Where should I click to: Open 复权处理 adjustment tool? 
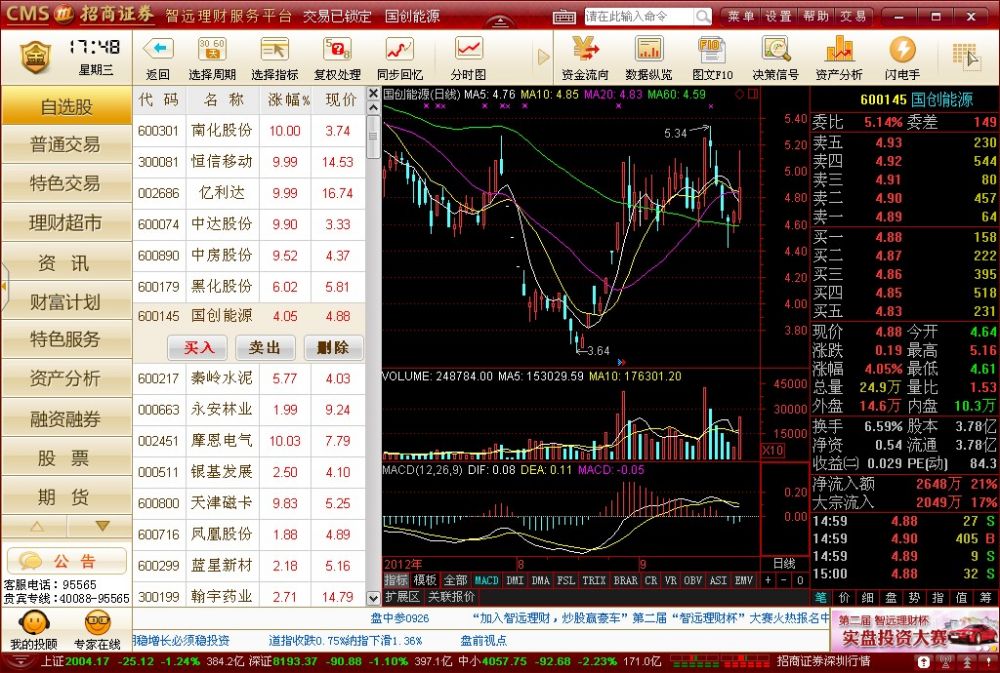pos(337,58)
